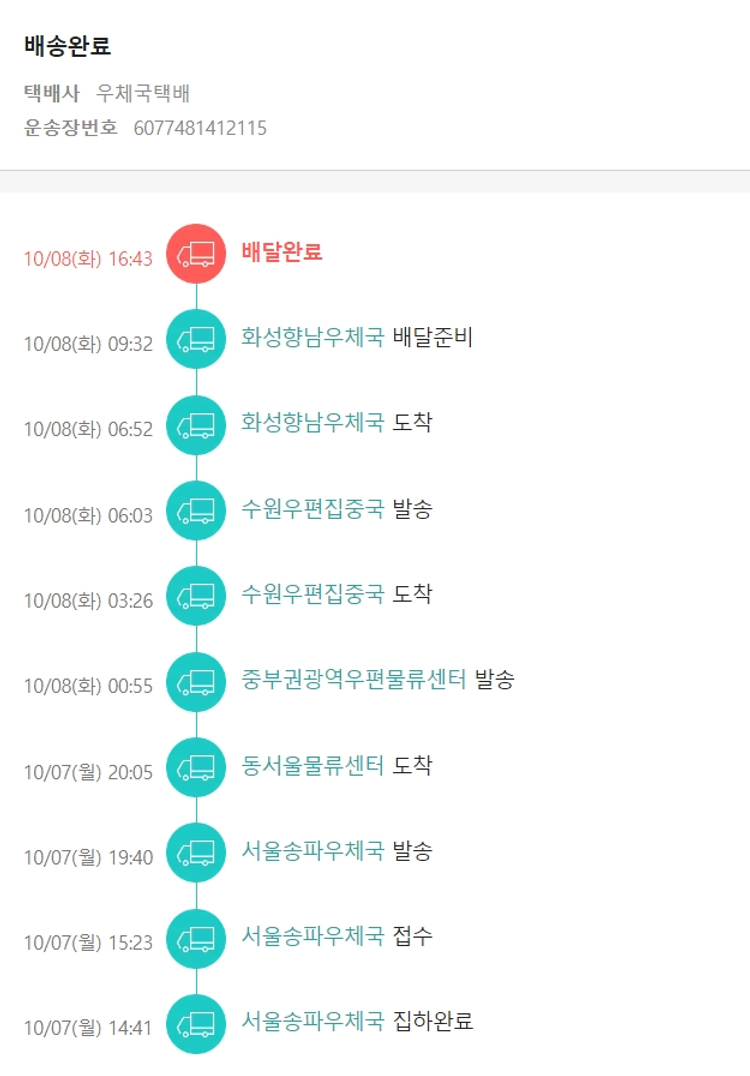The width and height of the screenshot is (750, 1076).
Task: Click the 10/07(월) 14:41 pickup timestamp
Action: (x=88, y=1028)
